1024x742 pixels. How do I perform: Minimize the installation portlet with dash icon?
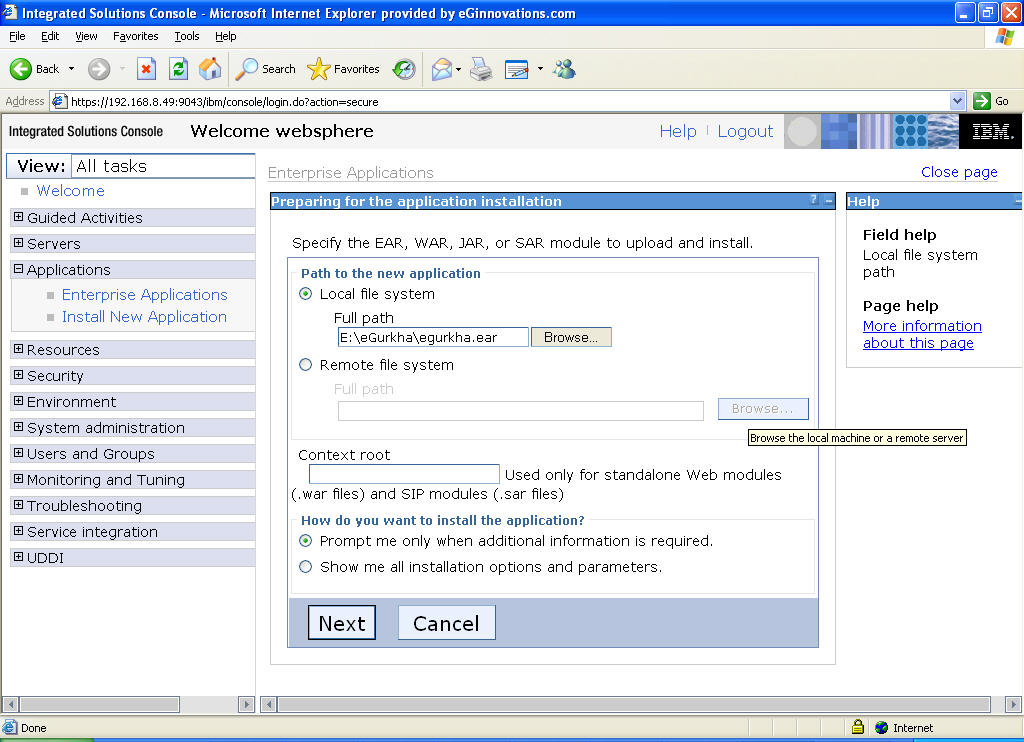tap(829, 201)
